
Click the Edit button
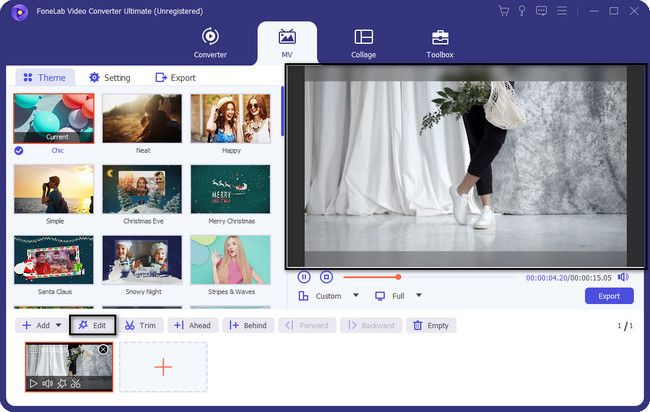tap(92, 325)
